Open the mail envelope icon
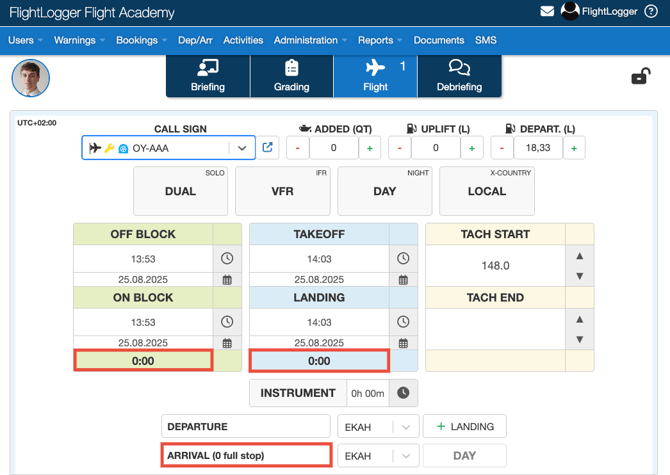The image size is (670, 475). [547, 12]
